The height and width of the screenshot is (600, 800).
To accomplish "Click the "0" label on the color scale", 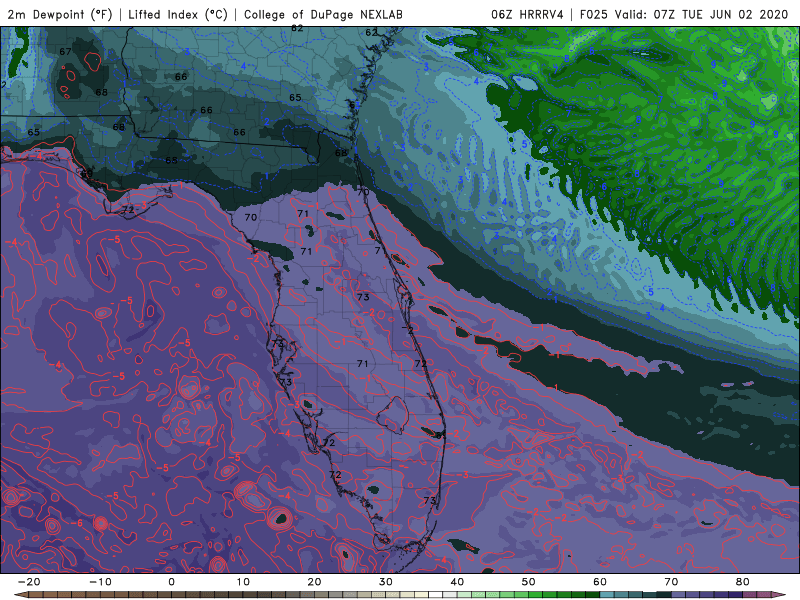I will (171, 582).
